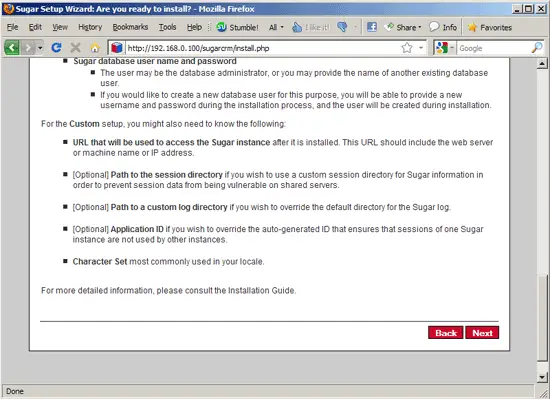Maximize the Firefox window
This screenshot has width=550, height=399.
(528, 9)
